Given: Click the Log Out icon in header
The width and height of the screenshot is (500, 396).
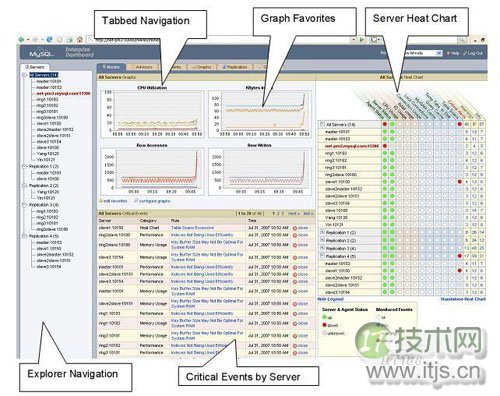Looking at the screenshot, I should 465,53.
